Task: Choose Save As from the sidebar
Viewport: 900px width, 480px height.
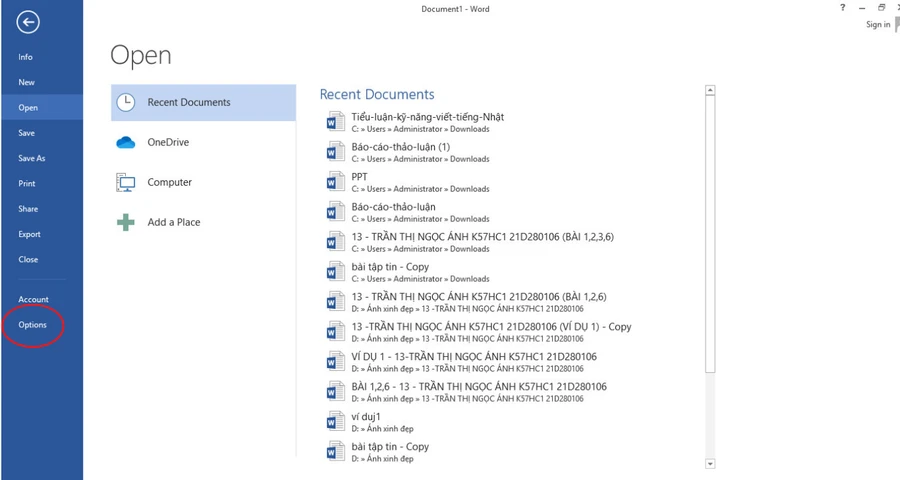Action: [x=42, y=158]
